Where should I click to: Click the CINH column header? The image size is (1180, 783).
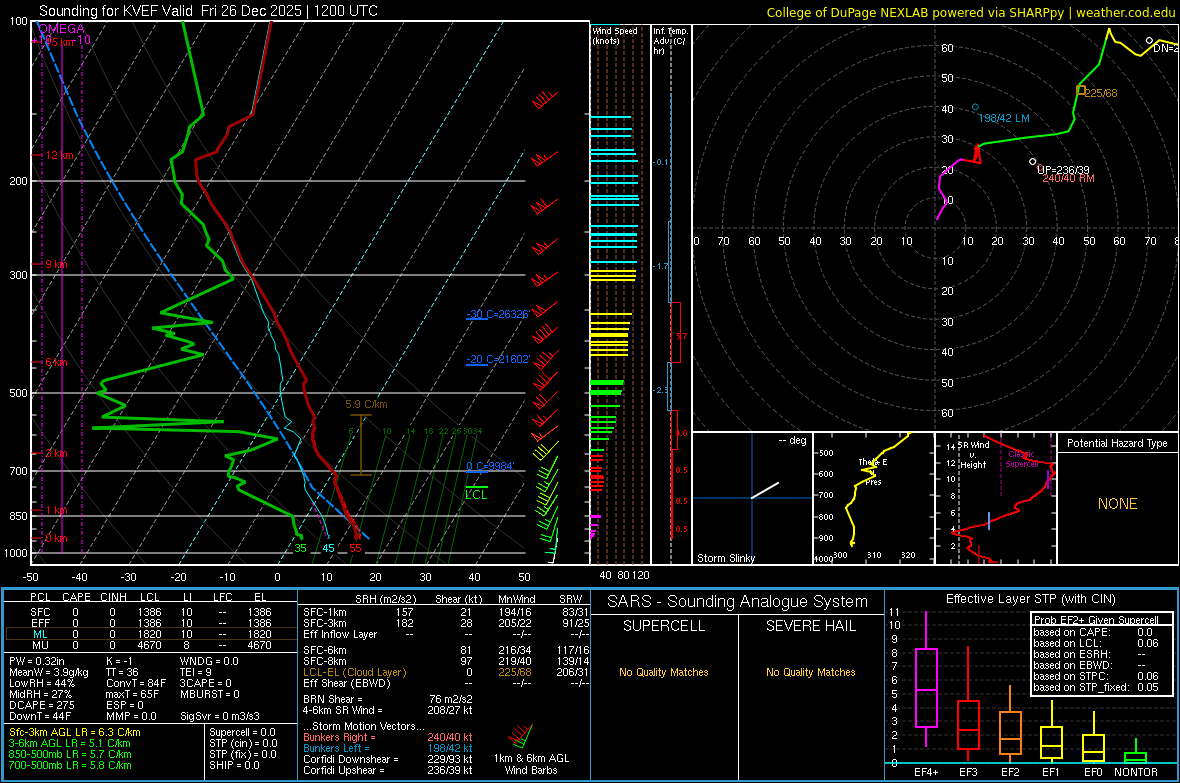(113, 597)
